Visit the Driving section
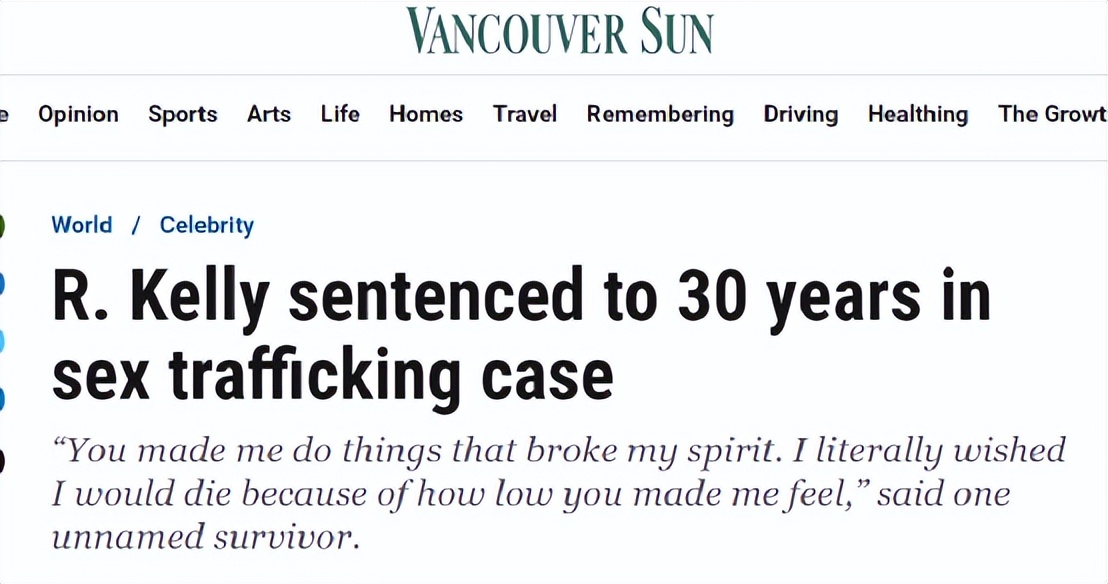1108x584 pixels. click(x=801, y=115)
